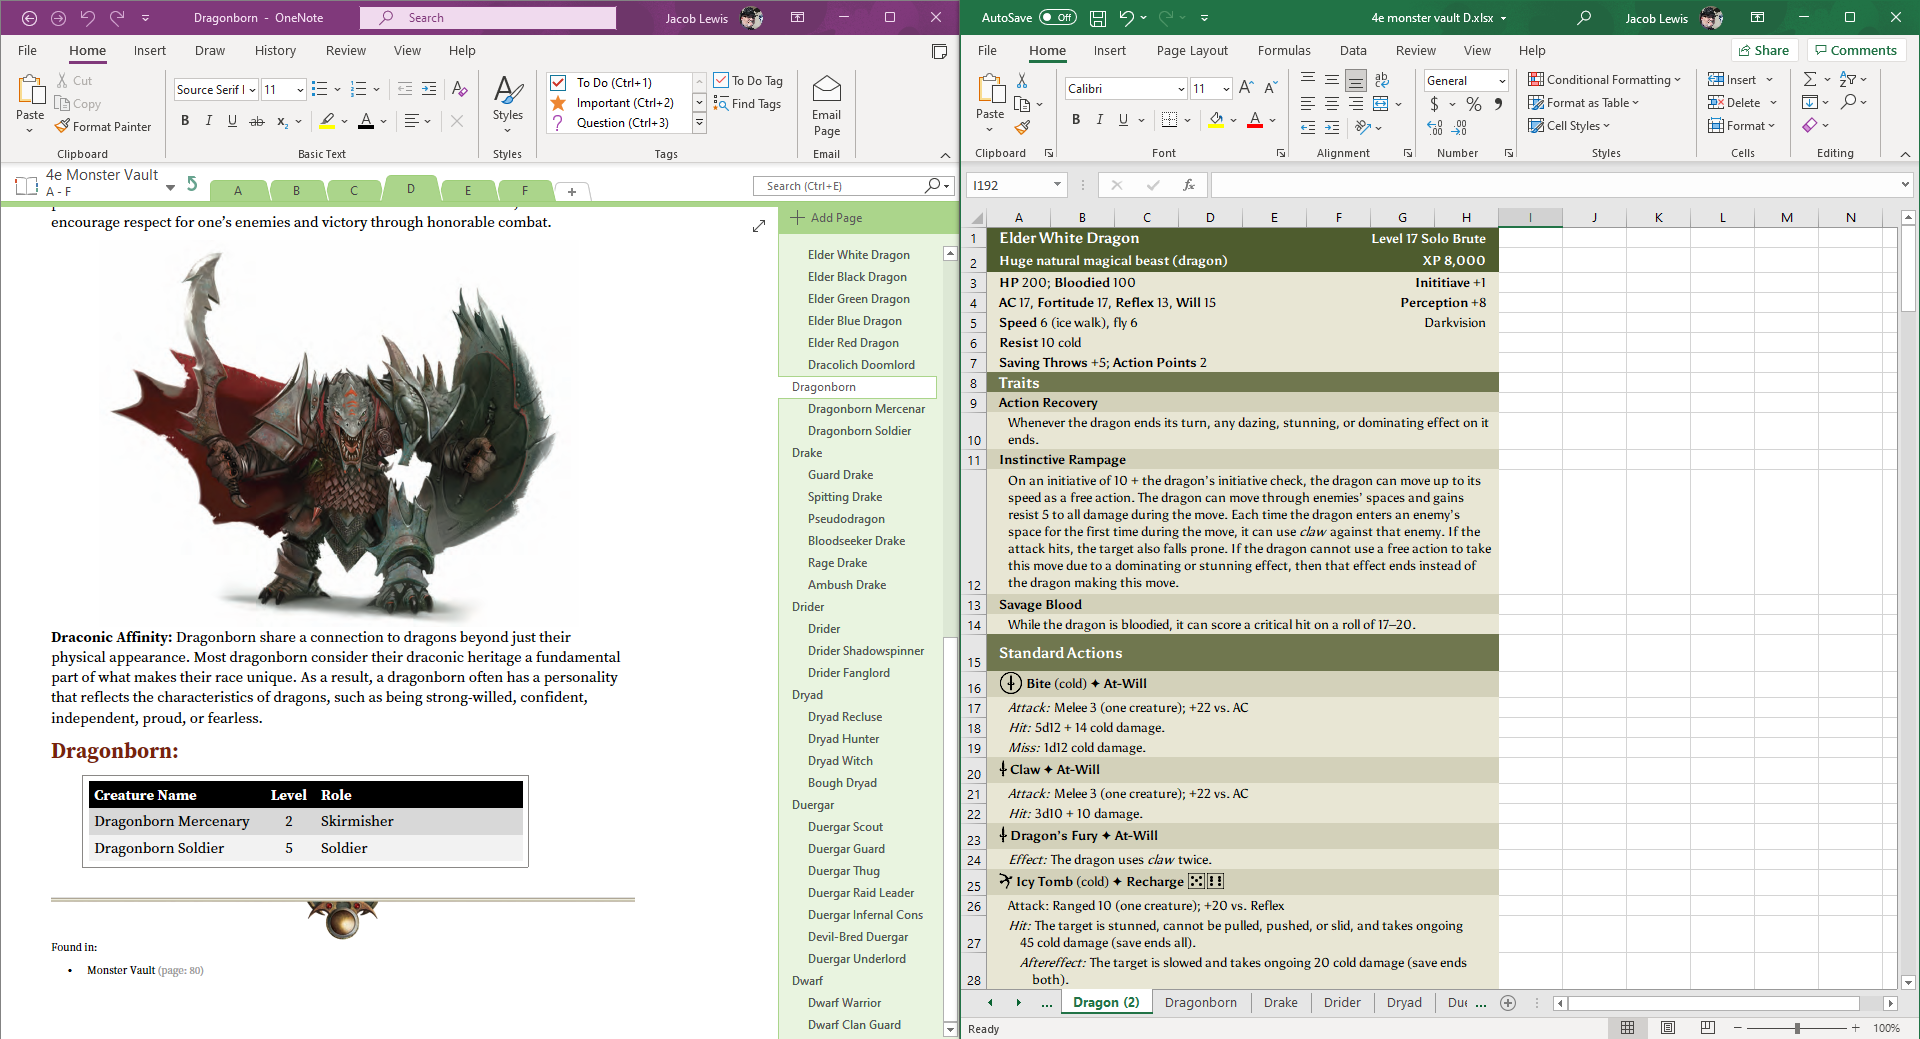Clear formatting icon in OneNote

click(459, 89)
